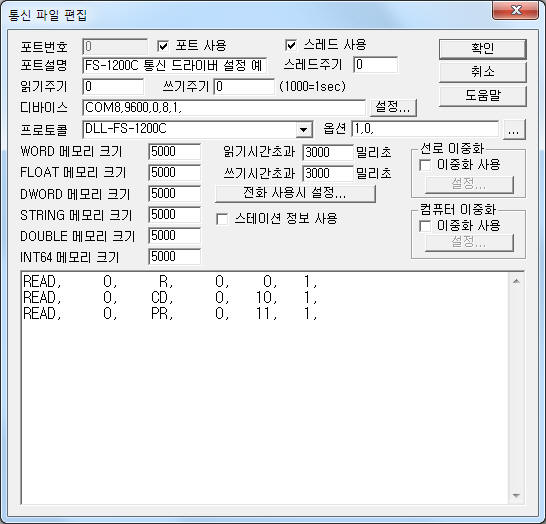Enable 이중화 사용 under 컴퓨터 이중화

(425, 226)
